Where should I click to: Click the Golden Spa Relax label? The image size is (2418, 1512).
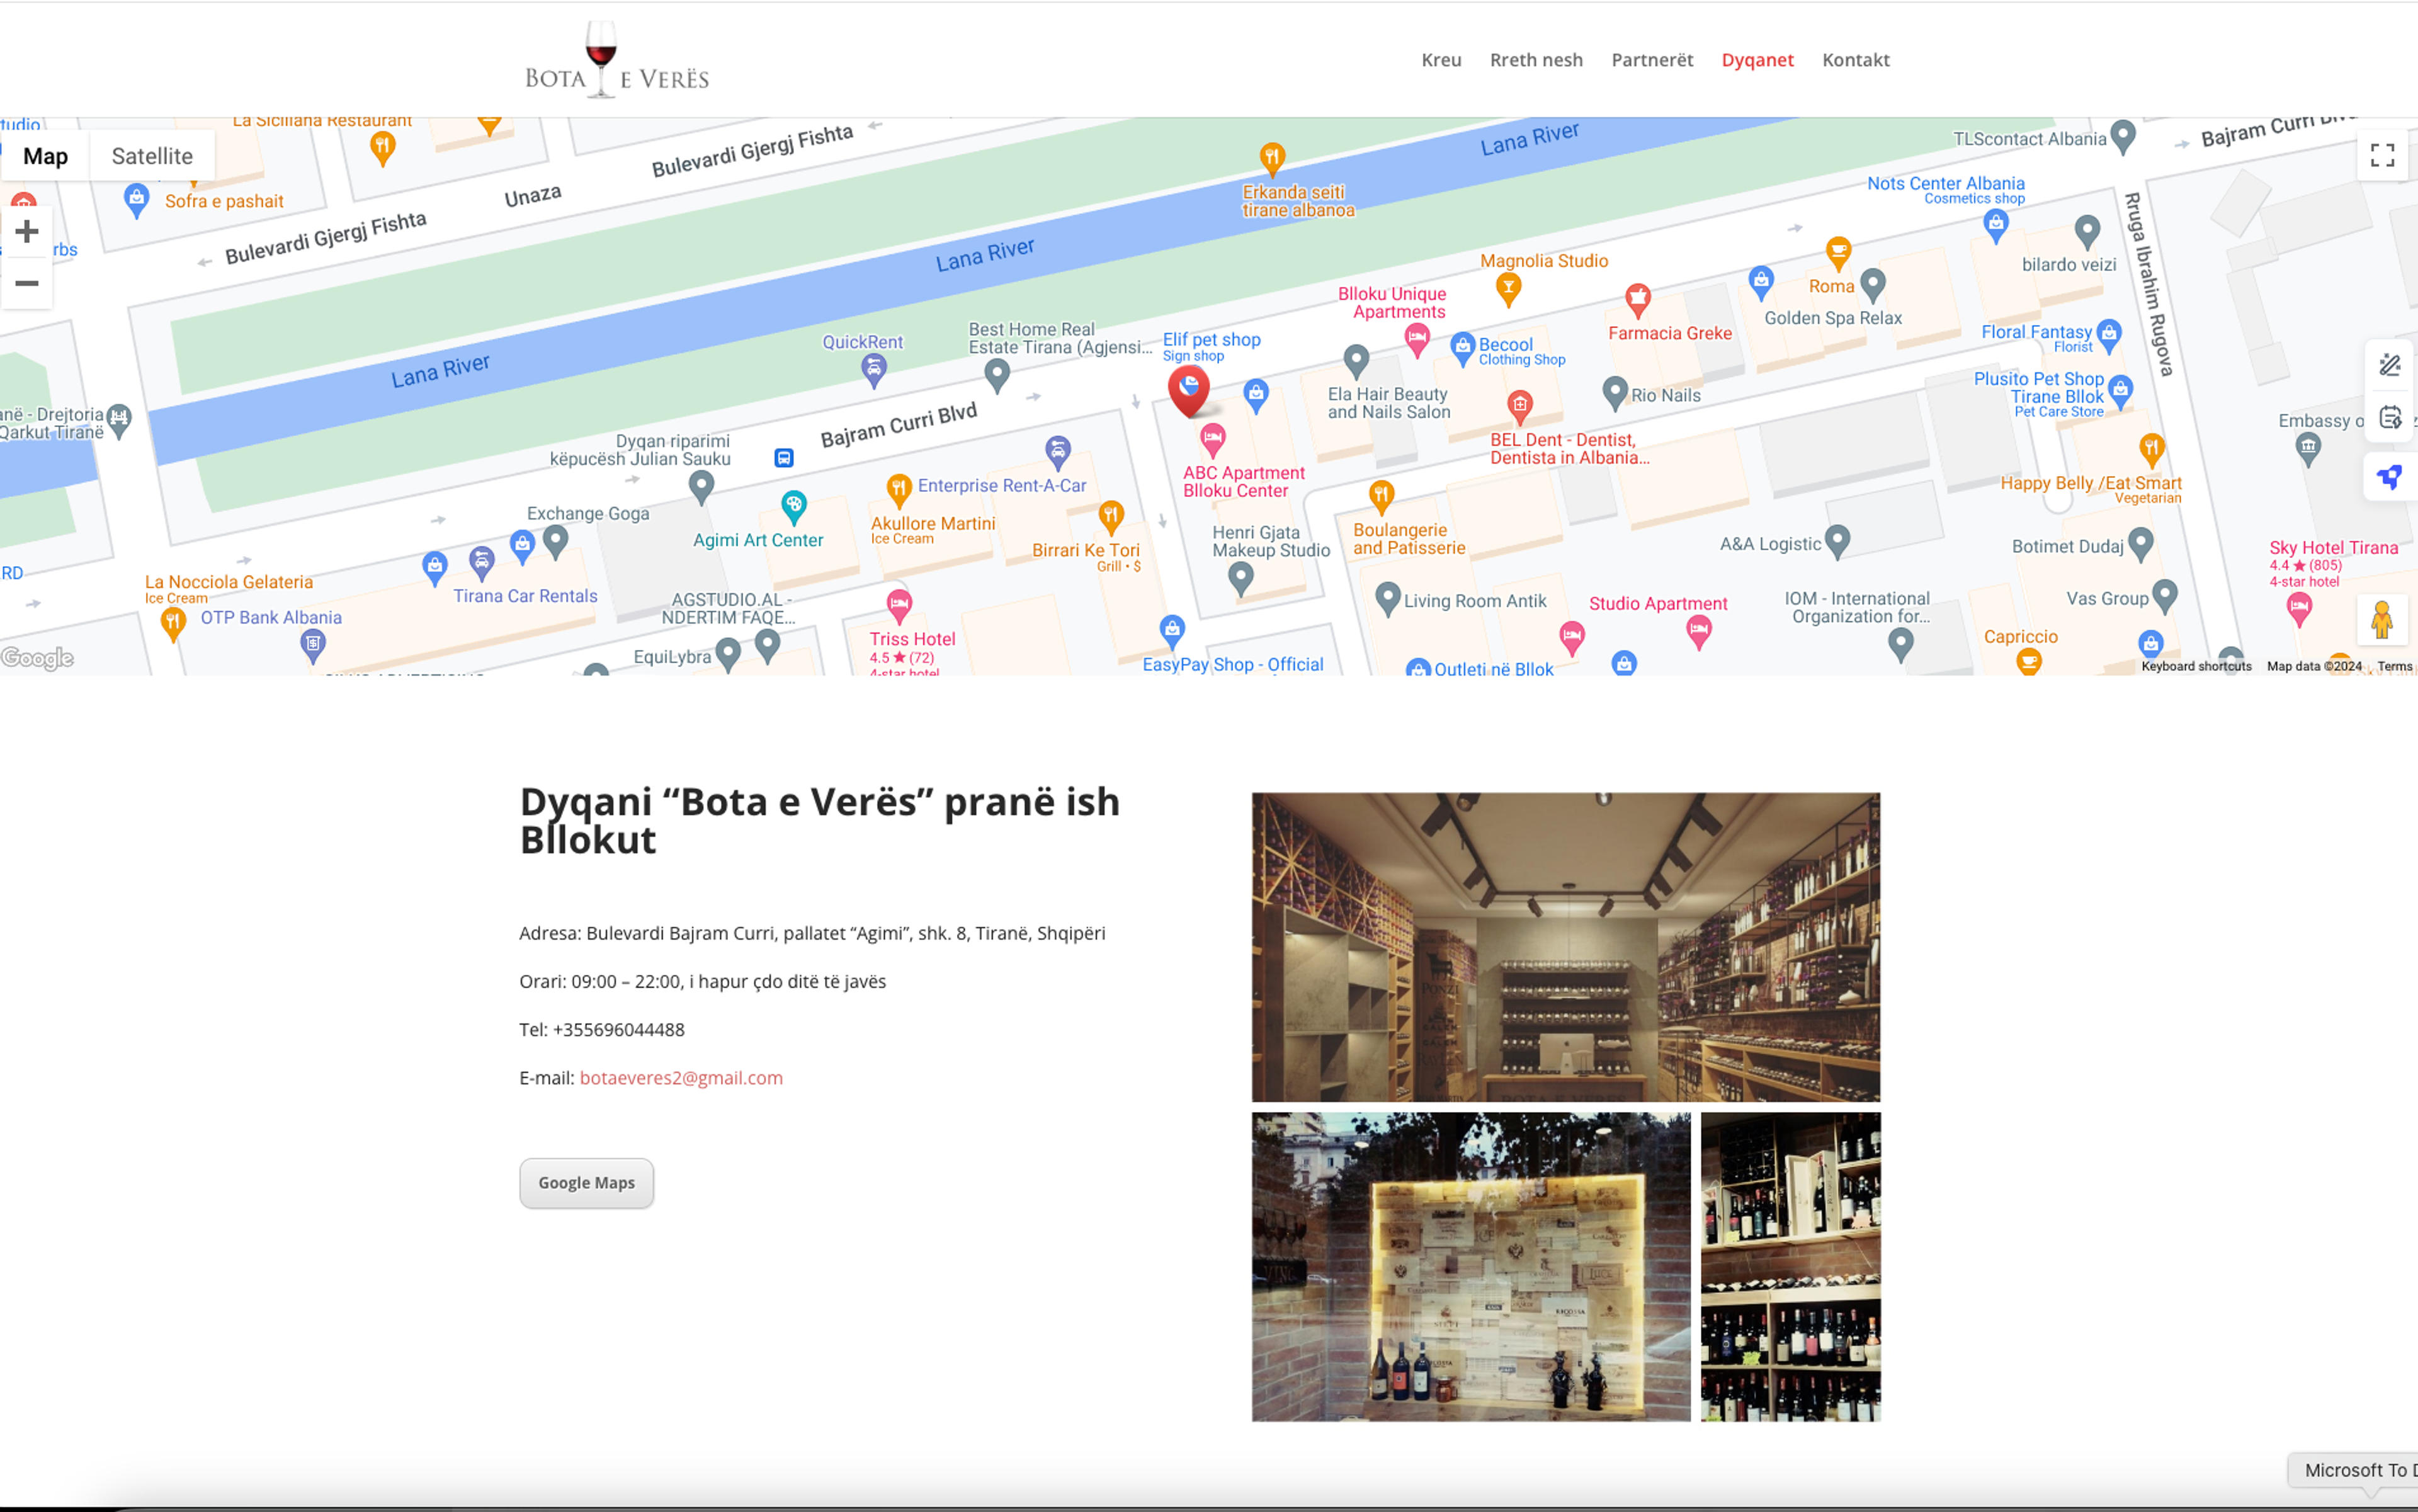(x=1832, y=318)
